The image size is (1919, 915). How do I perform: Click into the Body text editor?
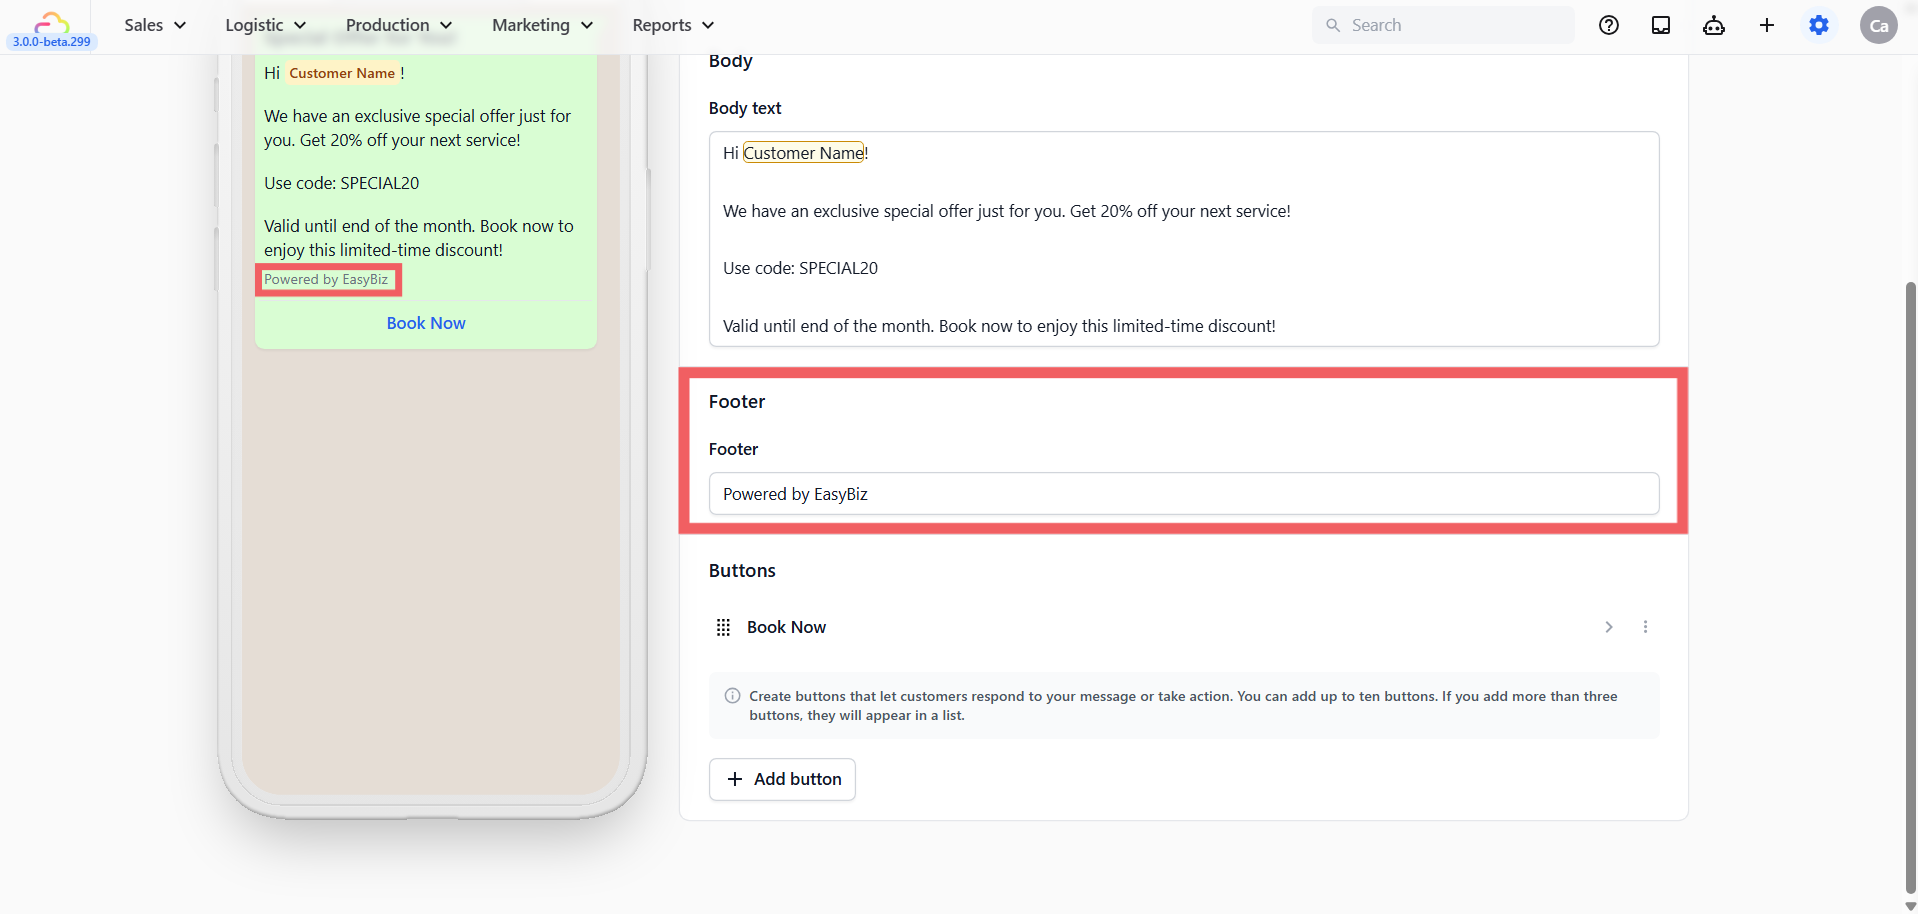click(x=1184, y=239)
